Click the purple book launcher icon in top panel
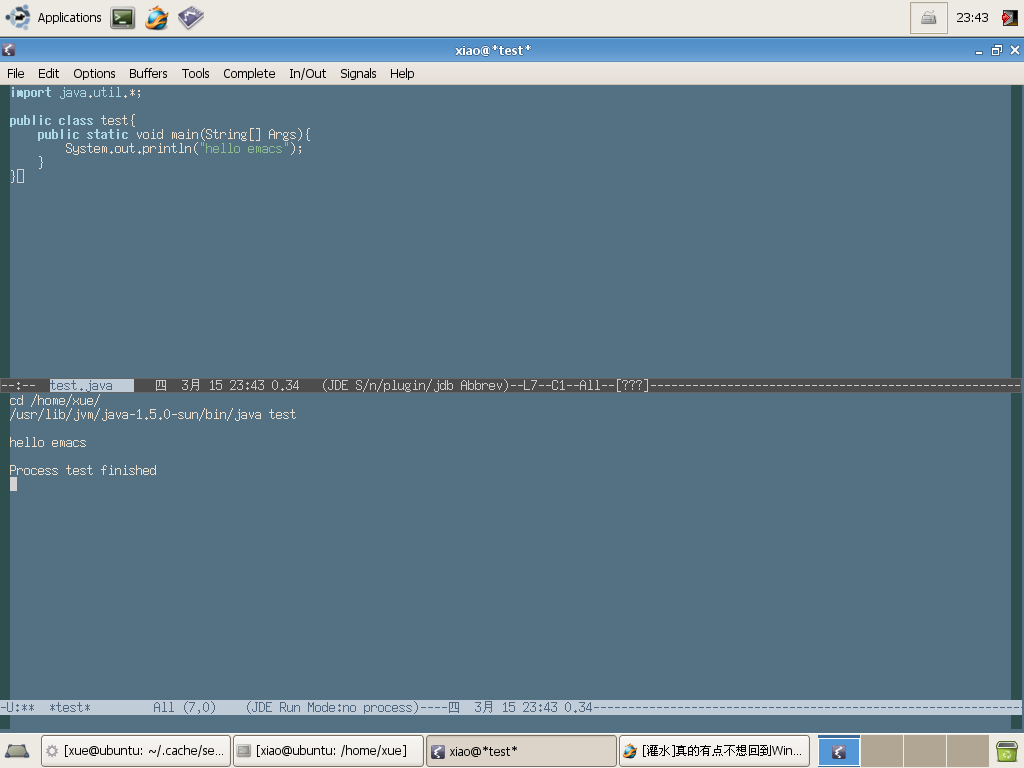The width and height of the screenshot is (1024, 768). [x=191, y=18]
